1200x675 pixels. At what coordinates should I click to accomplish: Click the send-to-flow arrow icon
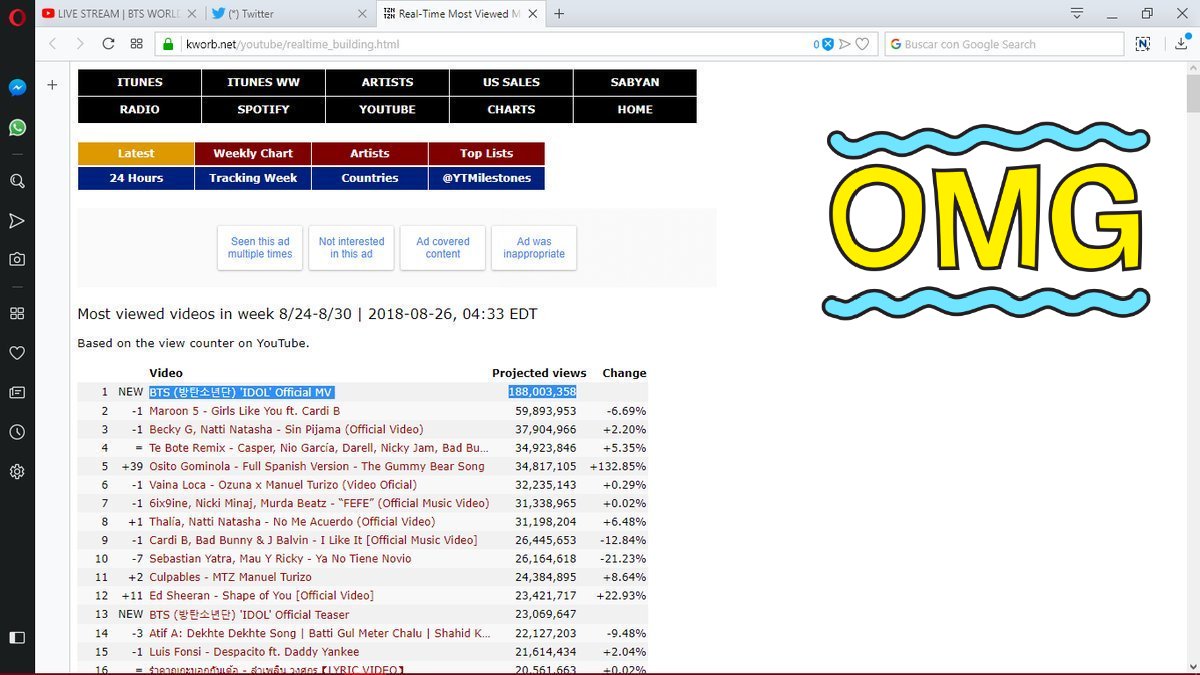pos(845,44)
